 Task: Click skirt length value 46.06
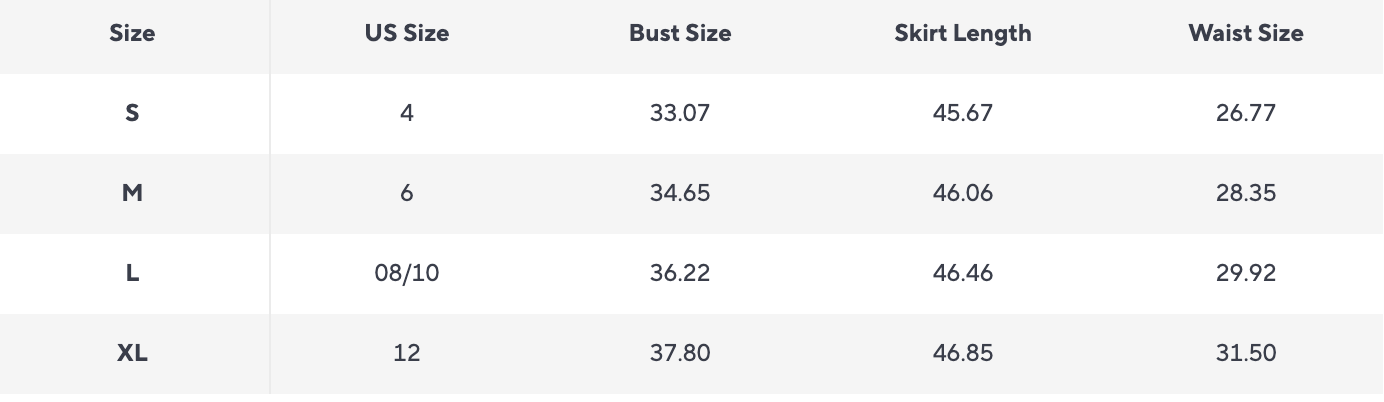[x=963, y=193]
